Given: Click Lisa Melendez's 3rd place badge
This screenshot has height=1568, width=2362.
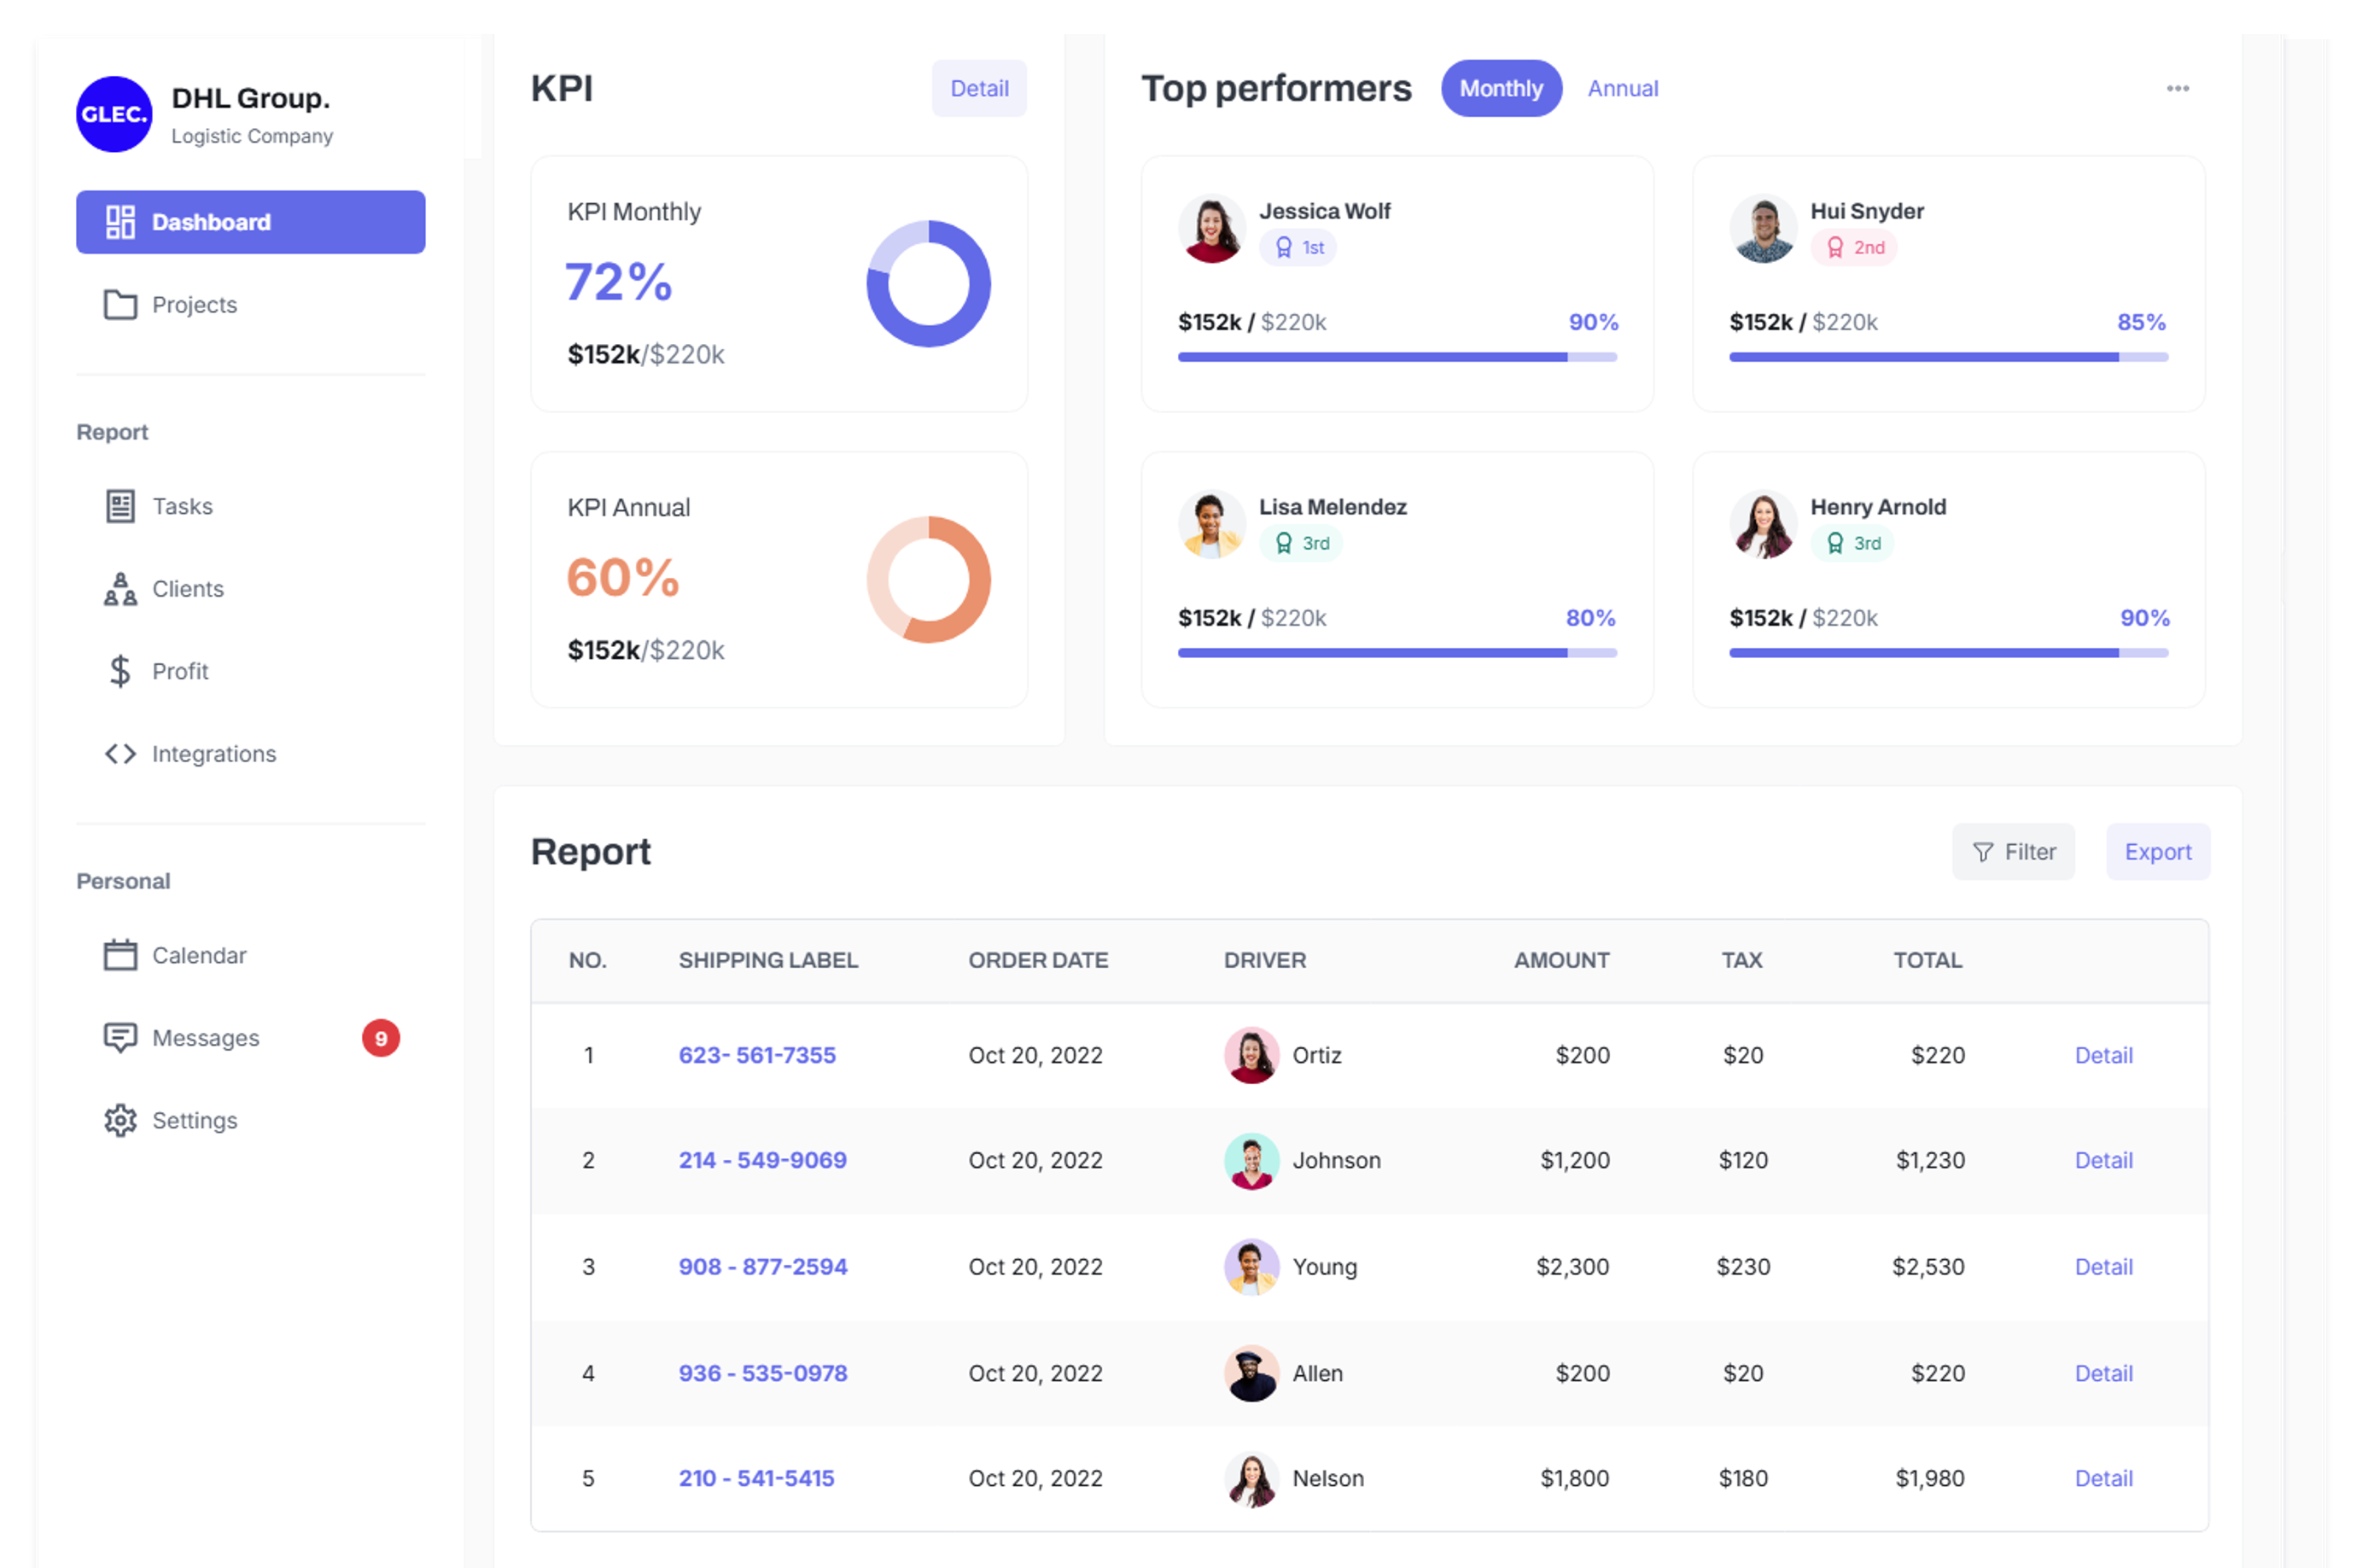Looking at the screenshot, I should pos(1300,543).
